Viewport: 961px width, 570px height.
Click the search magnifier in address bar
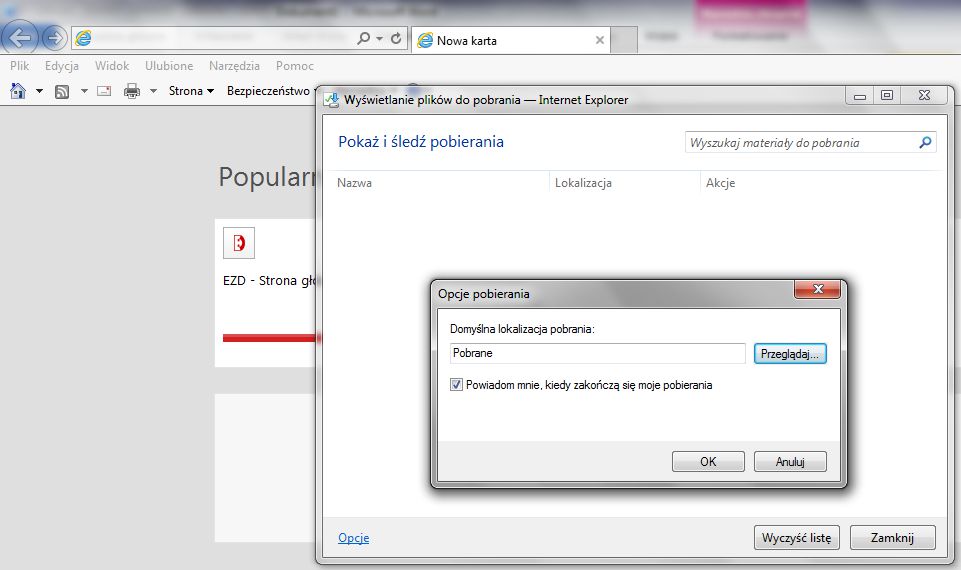(x=363, y=38)
